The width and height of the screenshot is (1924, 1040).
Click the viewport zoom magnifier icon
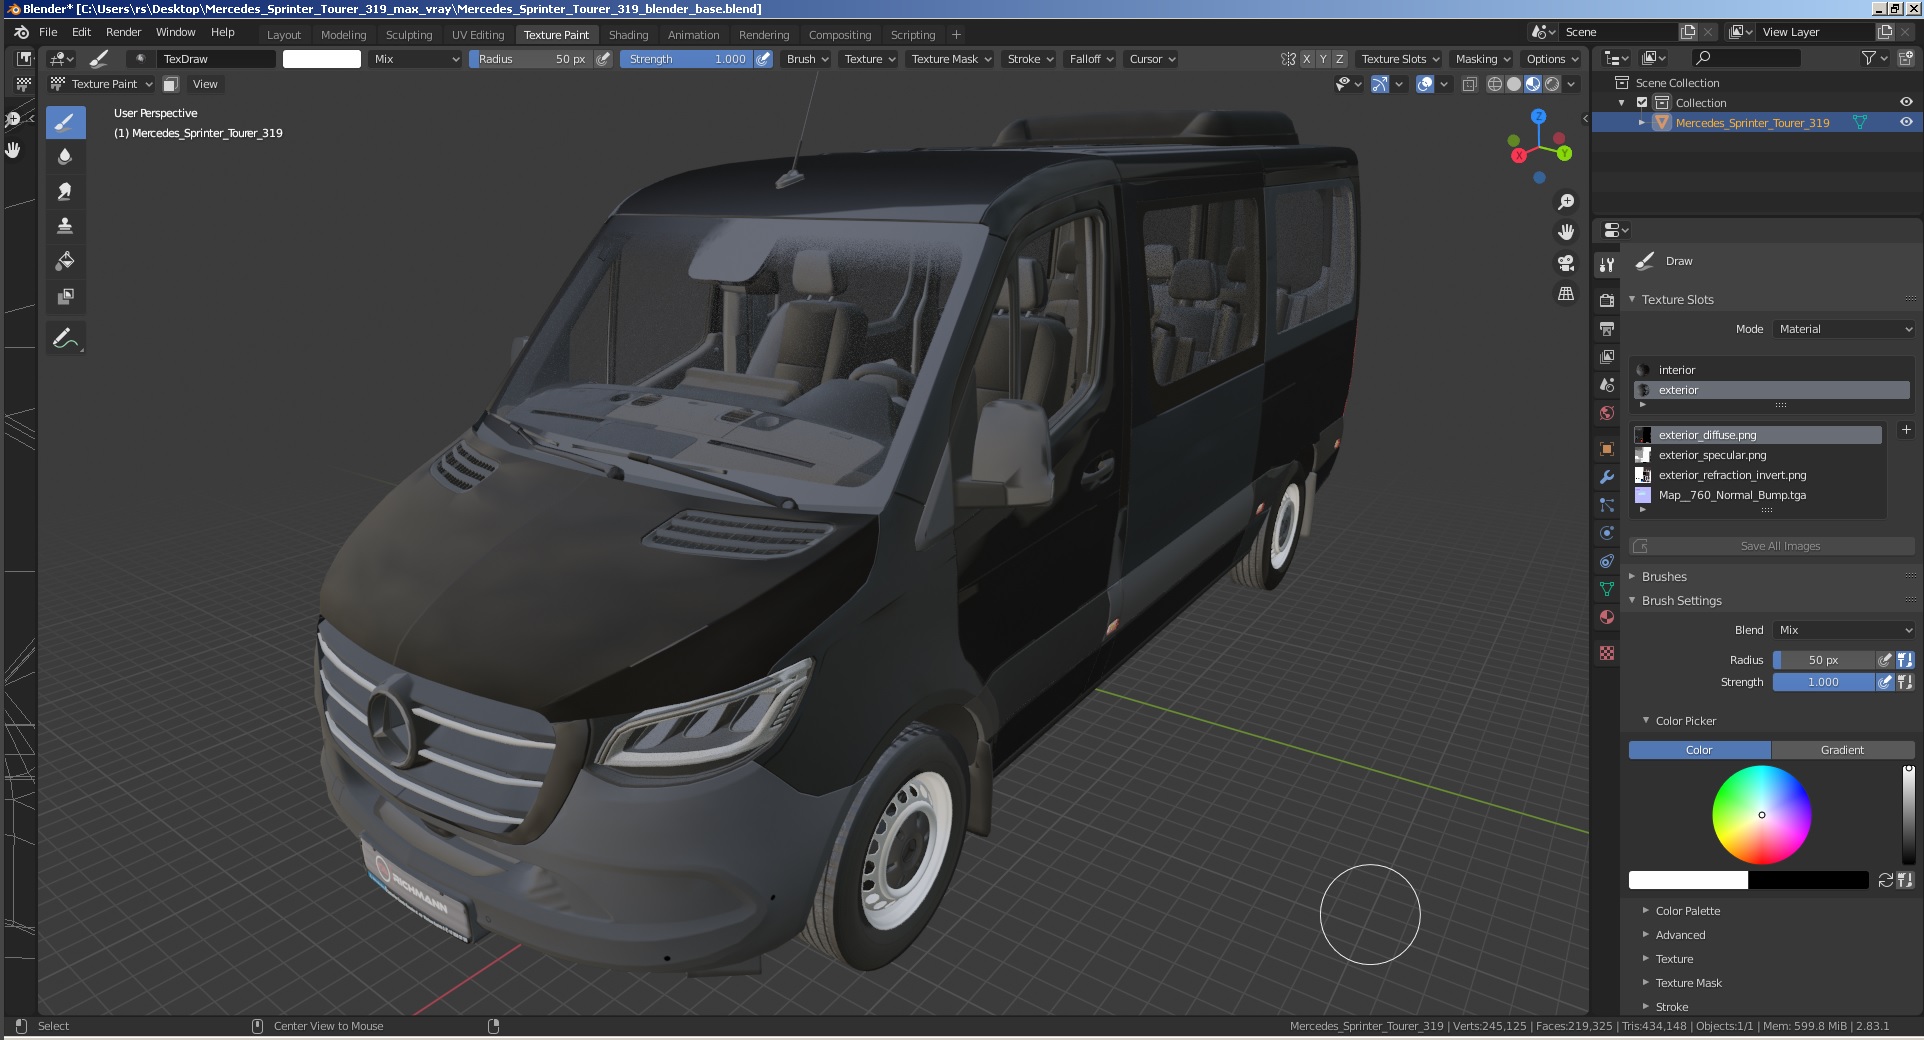coord(1566,202)
